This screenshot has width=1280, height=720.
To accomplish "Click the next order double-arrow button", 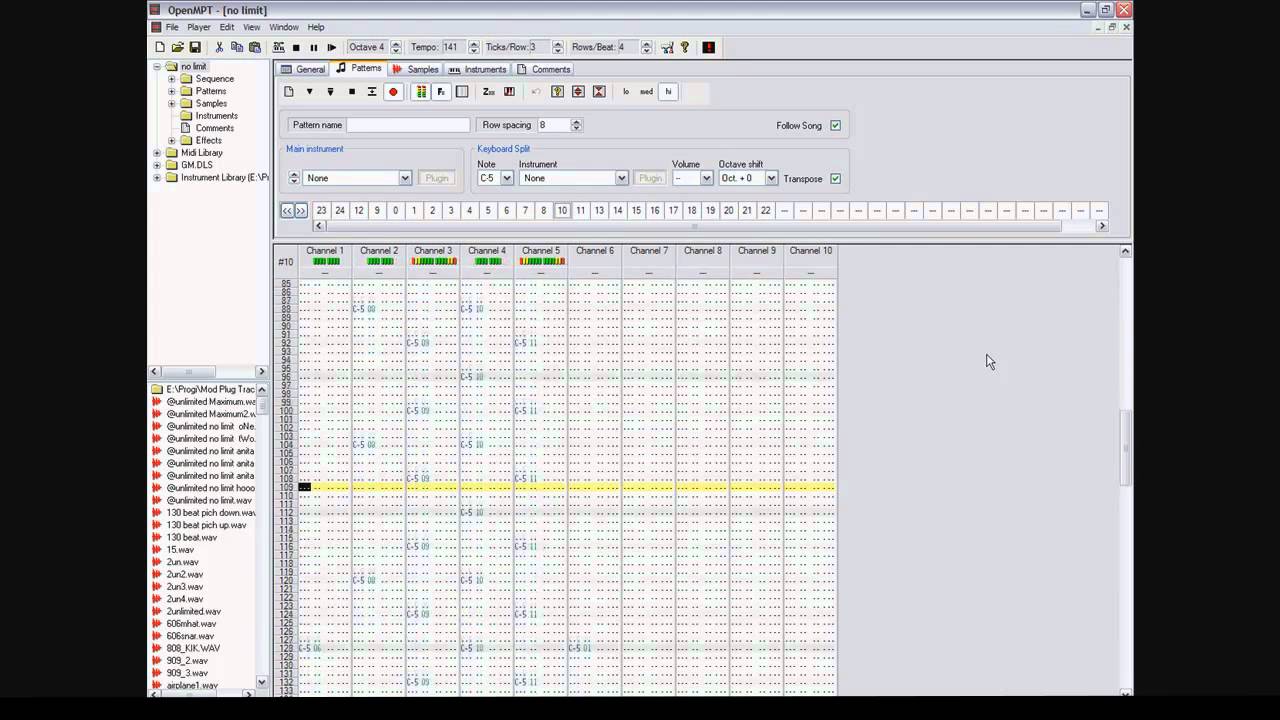I will point(300,210).
